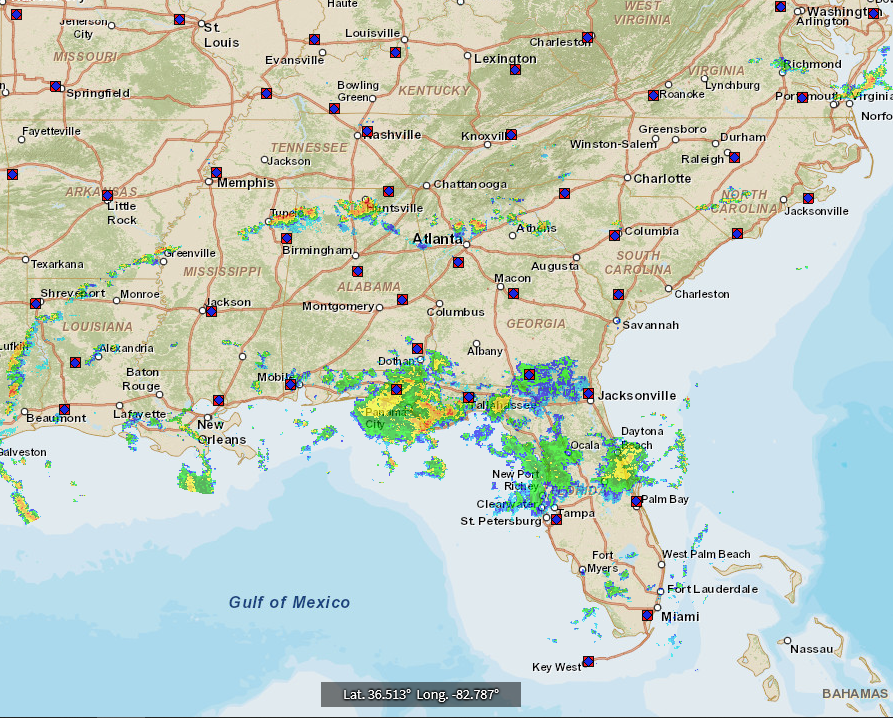This screenshot has width=893, height=718.
Task: Select the radar marker above New Orleans
Action: [x=218, y=400]
